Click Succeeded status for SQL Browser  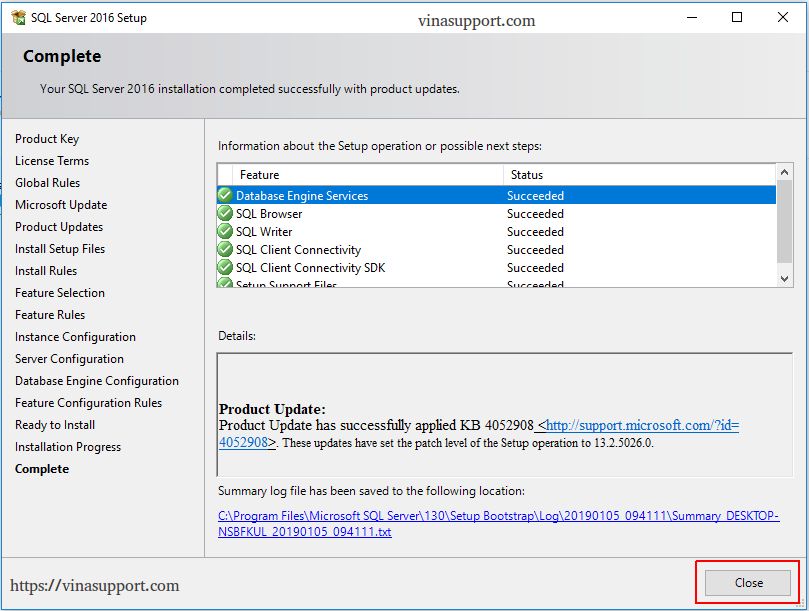[535, 214]
